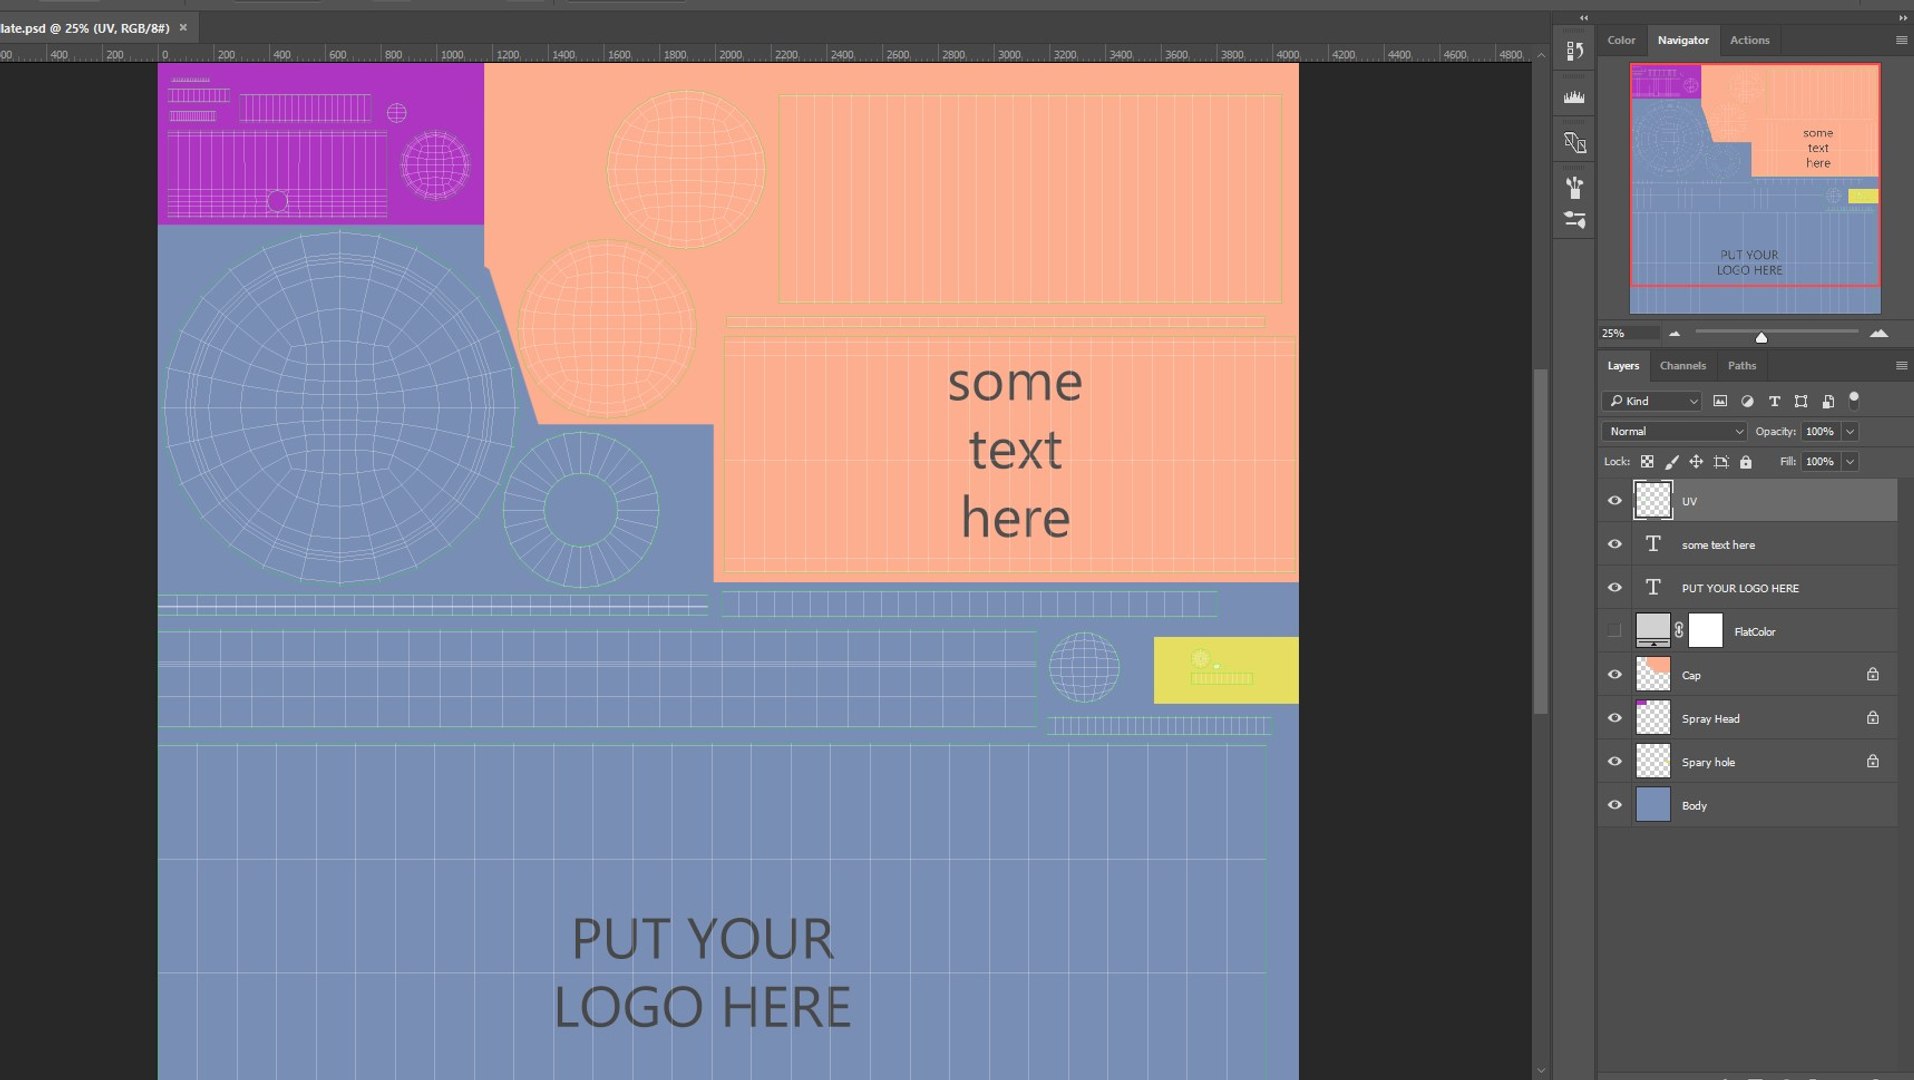Viewport: 1914px width, 1080px height.
Task: Hide the Cap layer
Action: [1615, 675]
